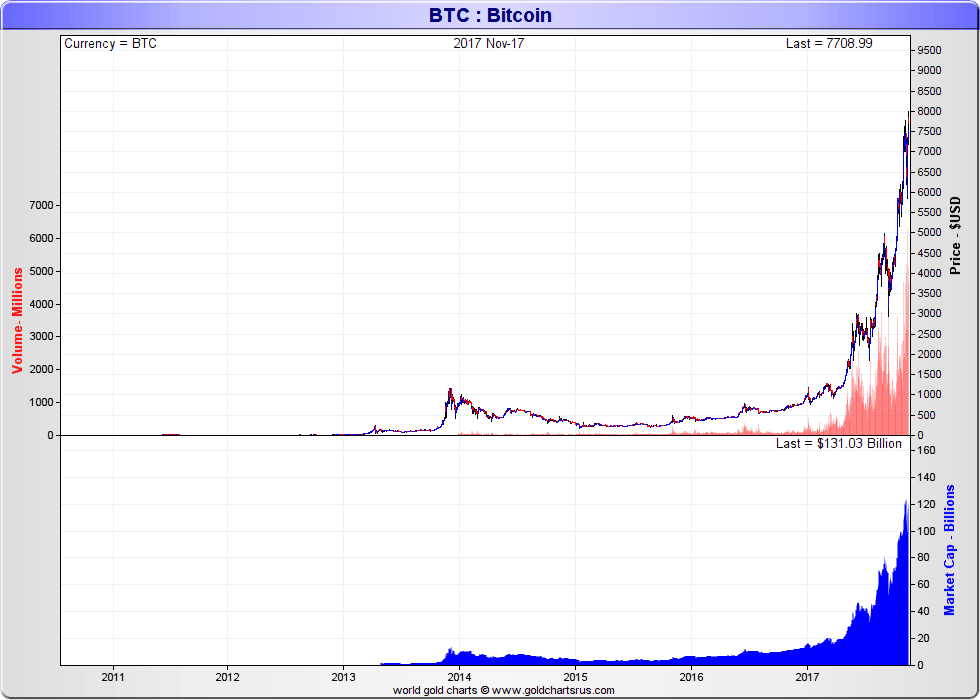
Task: Select the "Last = 7708.99" price readout
Action: click(829, 44)
